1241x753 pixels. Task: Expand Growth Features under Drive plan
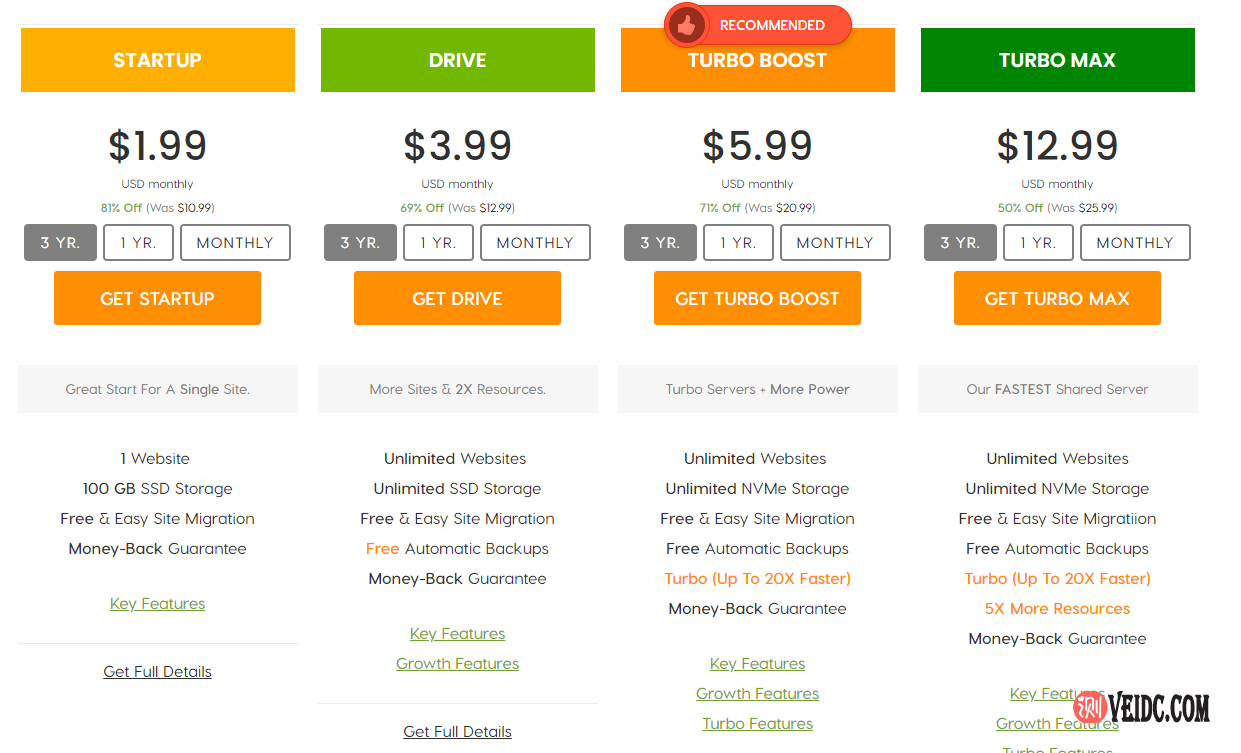coord(457,664)
